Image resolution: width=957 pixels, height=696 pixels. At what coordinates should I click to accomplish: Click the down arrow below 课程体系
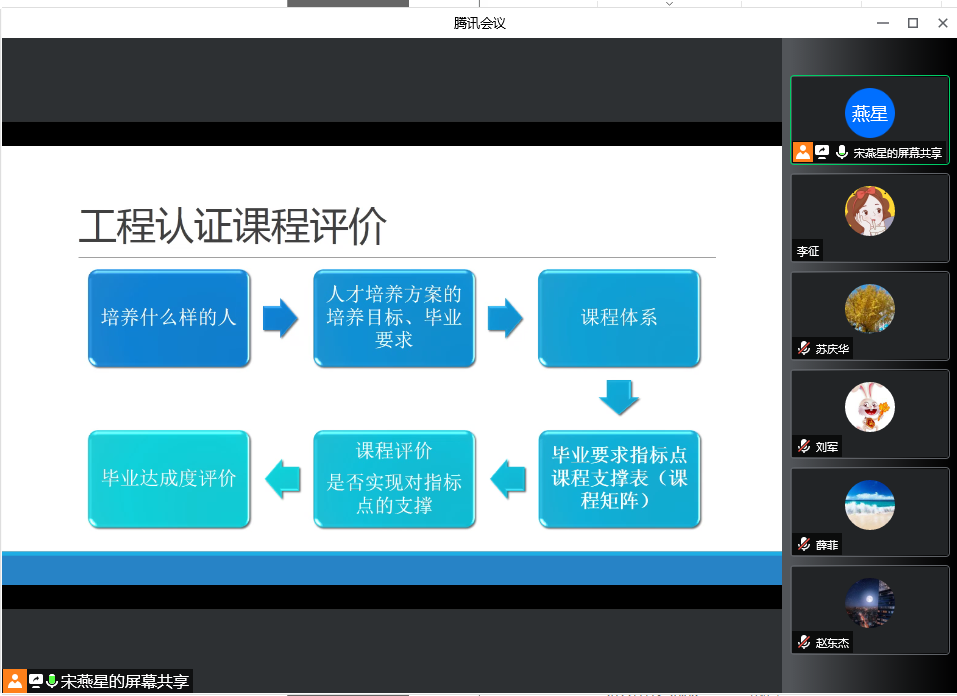[x=619, y=397]
